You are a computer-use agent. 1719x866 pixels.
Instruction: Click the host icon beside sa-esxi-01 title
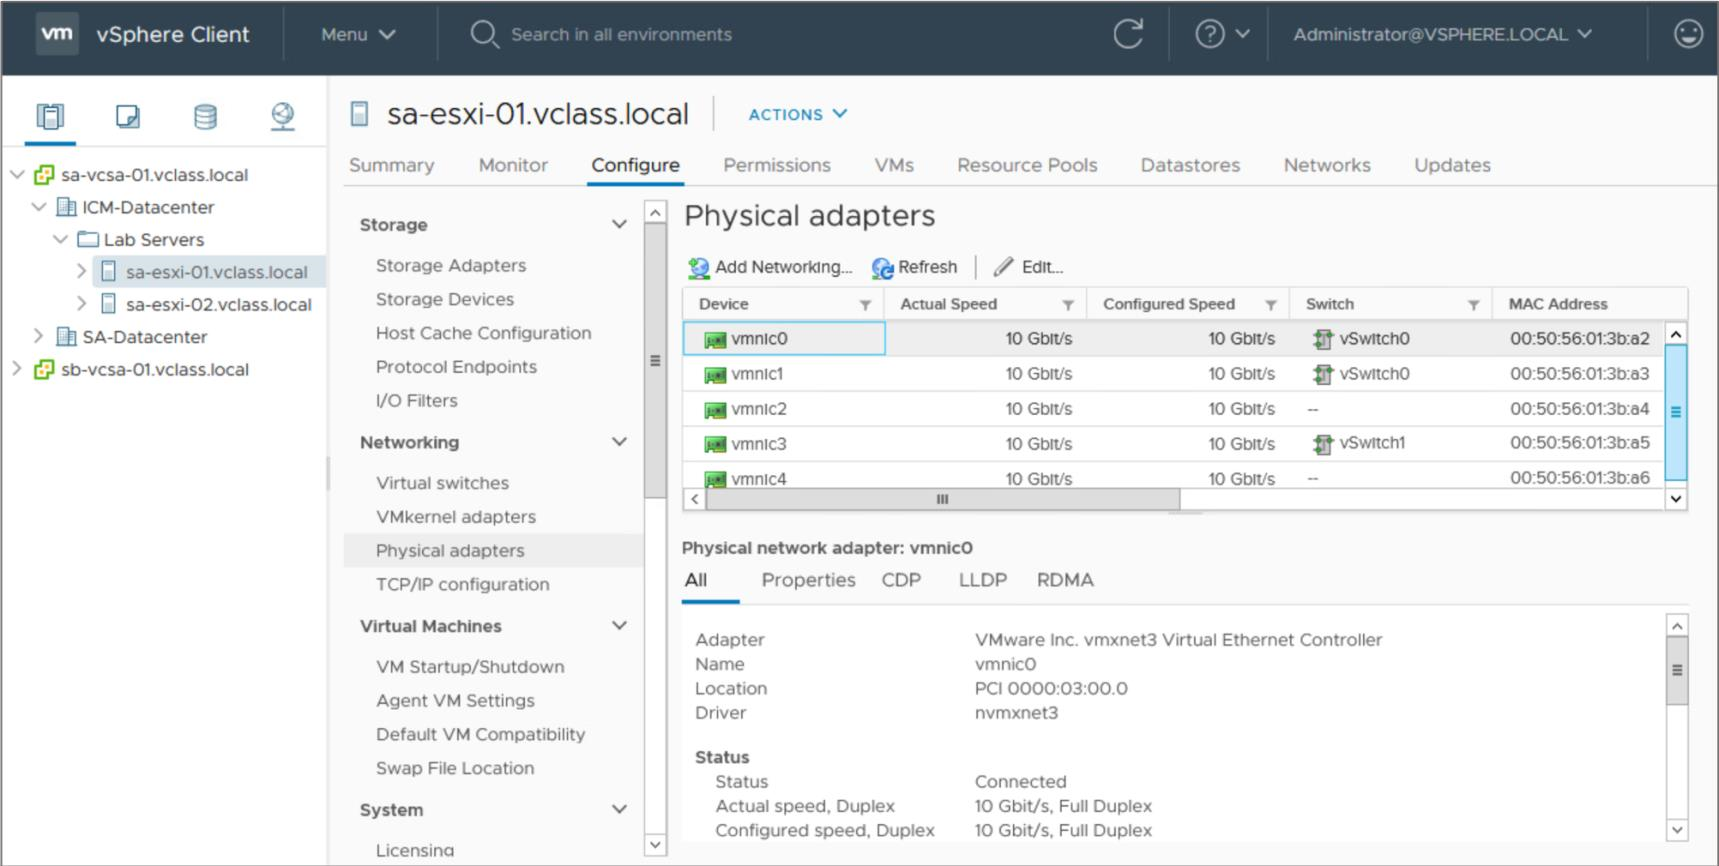(x=360, y=114)
